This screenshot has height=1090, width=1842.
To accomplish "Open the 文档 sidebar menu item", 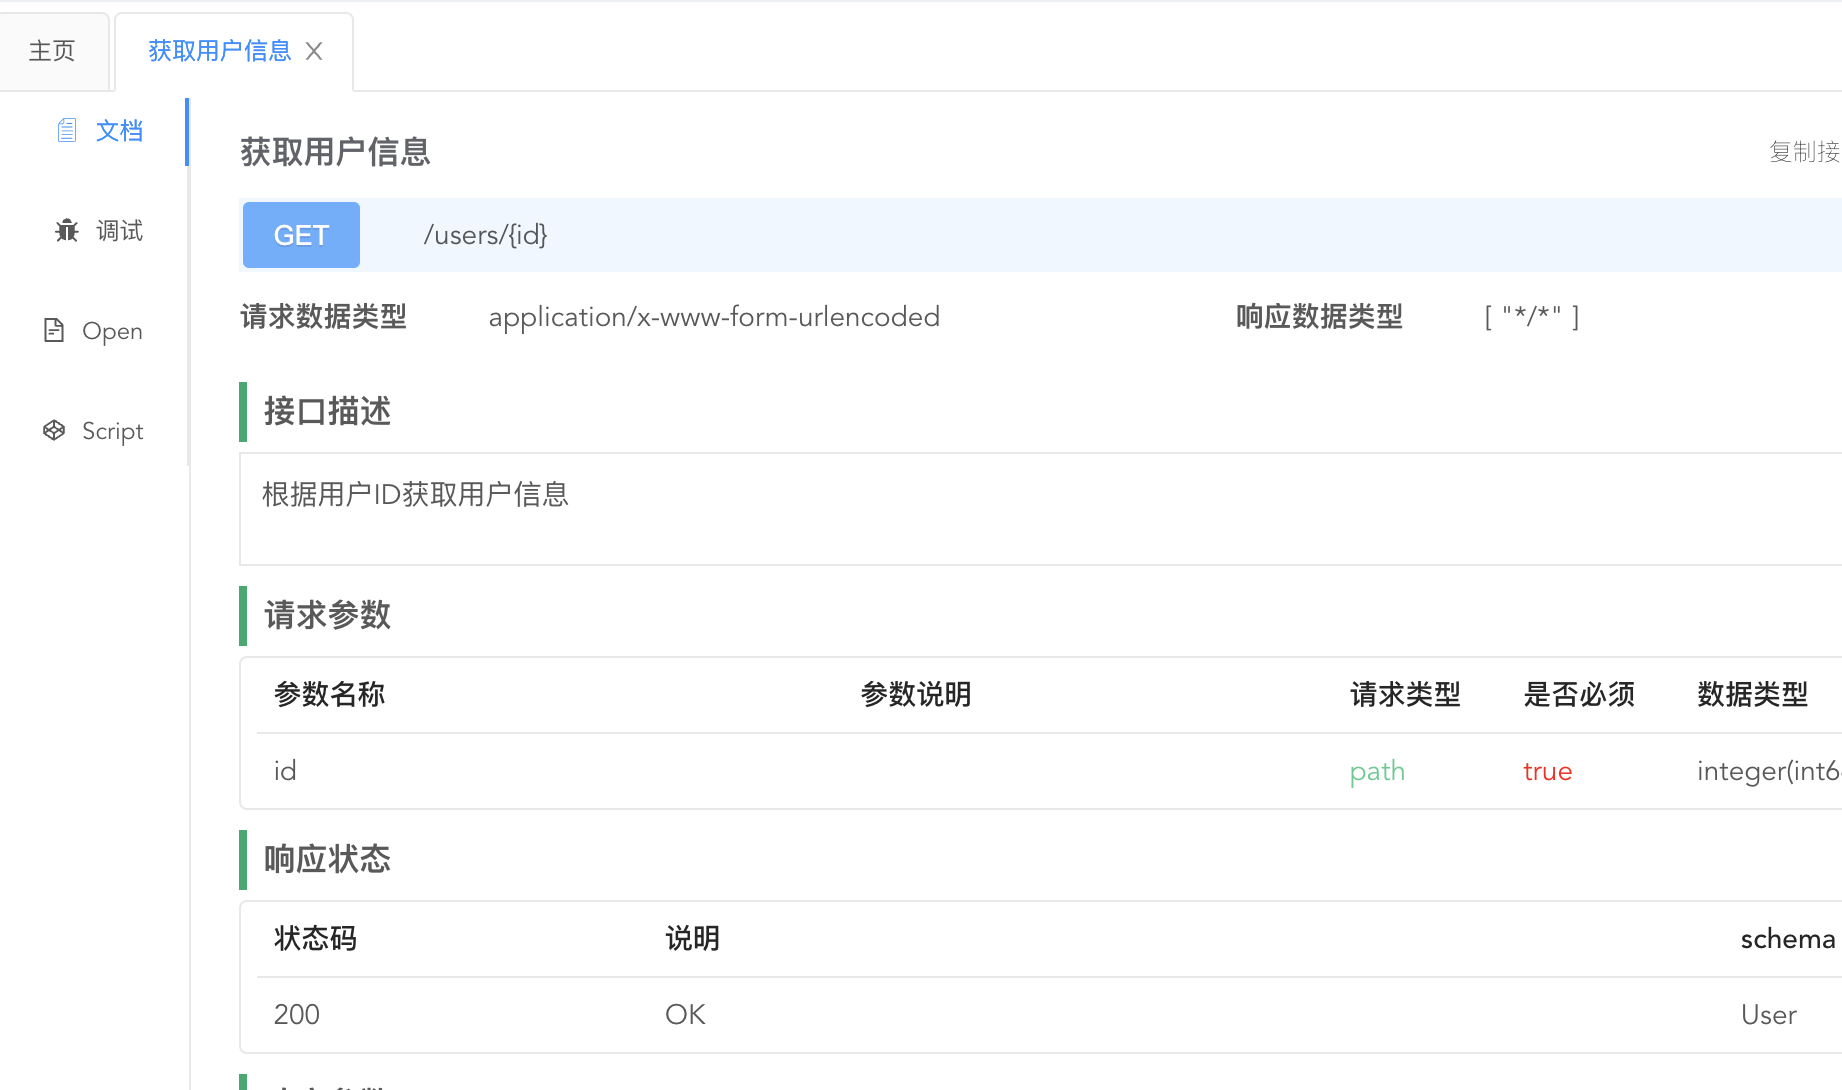I will pyautogui.click(x=94, y=131).
